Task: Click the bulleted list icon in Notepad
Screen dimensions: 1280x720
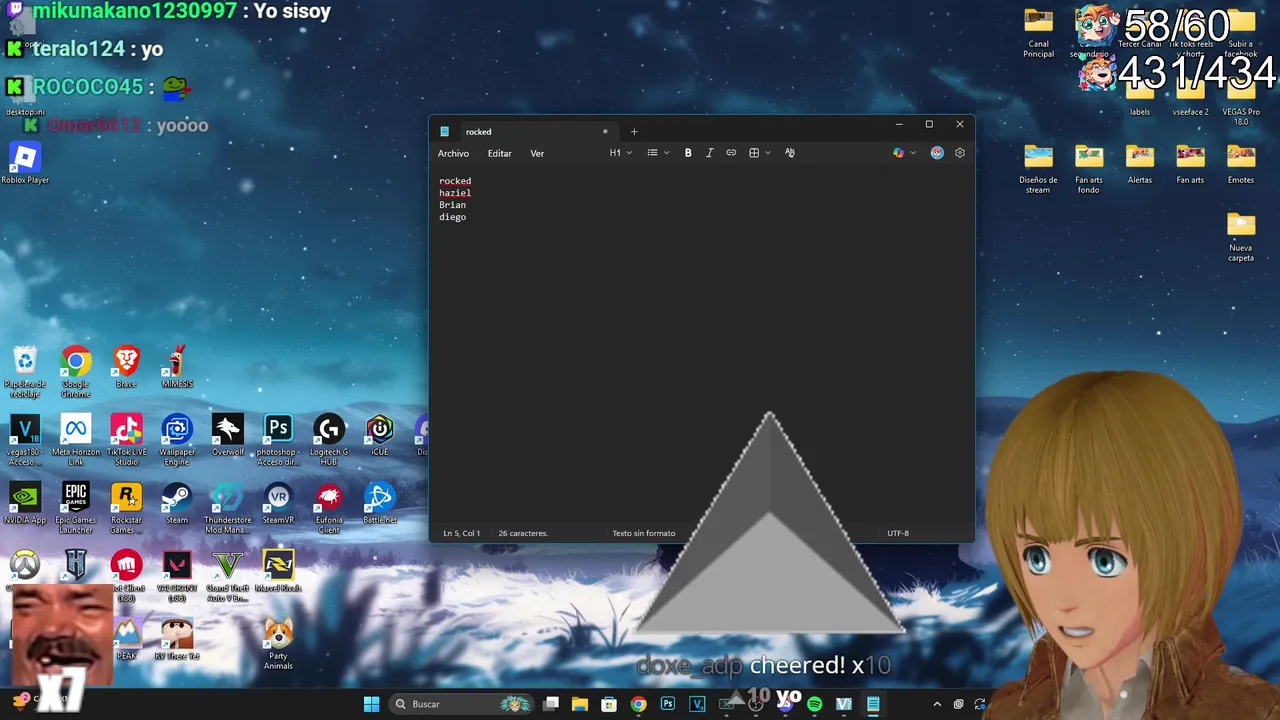Action: 652,153
